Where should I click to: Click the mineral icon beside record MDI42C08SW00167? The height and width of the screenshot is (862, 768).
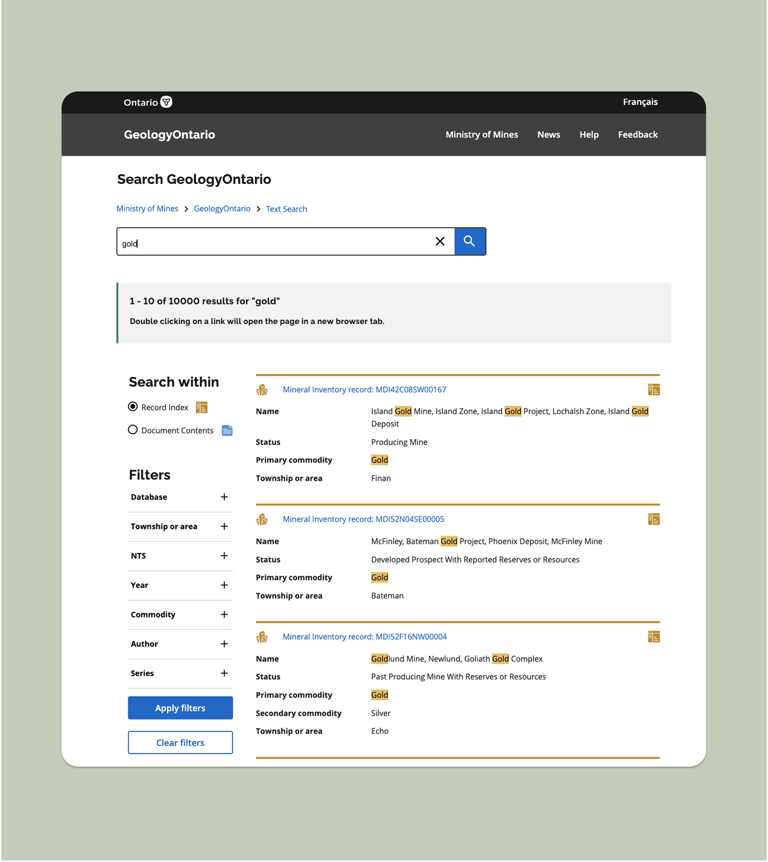[262, 390]
